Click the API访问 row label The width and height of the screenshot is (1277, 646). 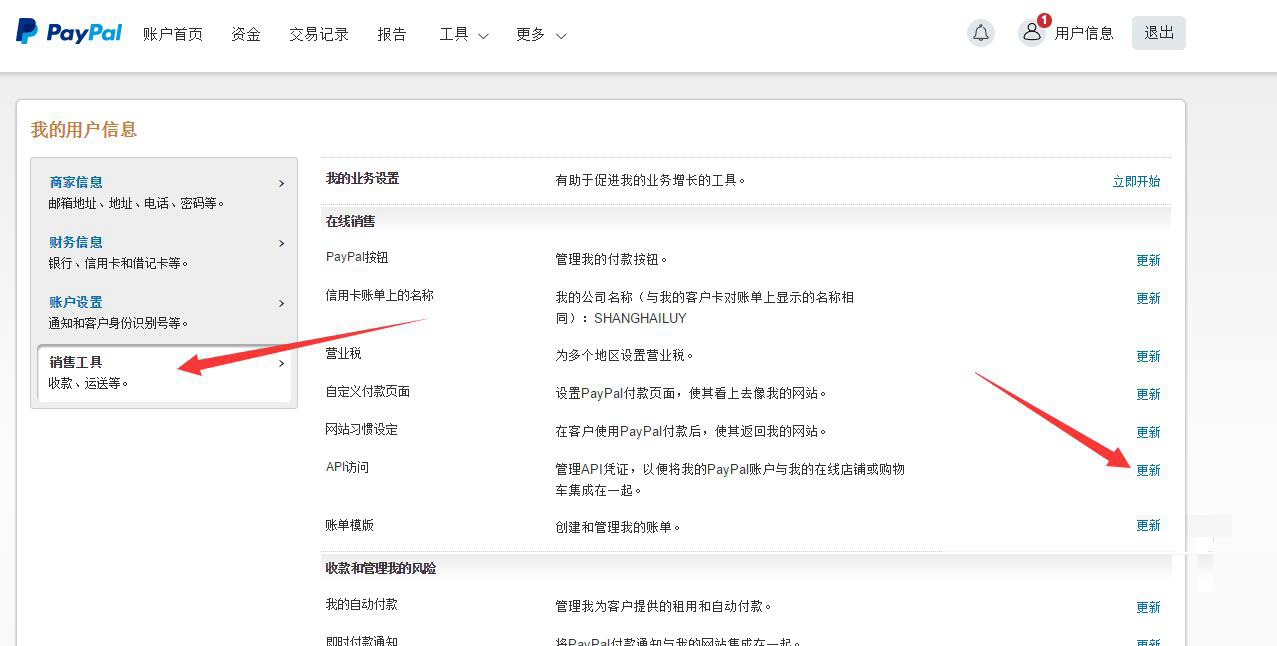coord(347,467)
